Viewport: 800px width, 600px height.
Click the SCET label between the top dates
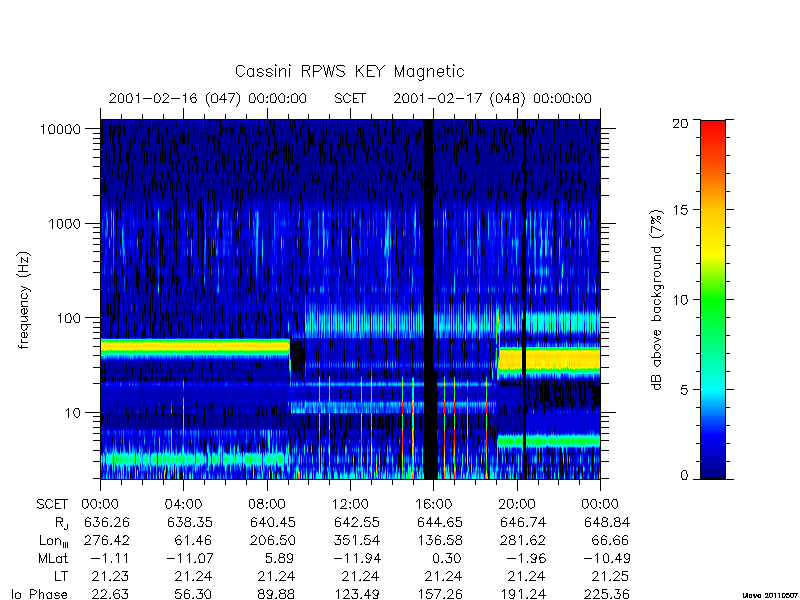(350, 98)
